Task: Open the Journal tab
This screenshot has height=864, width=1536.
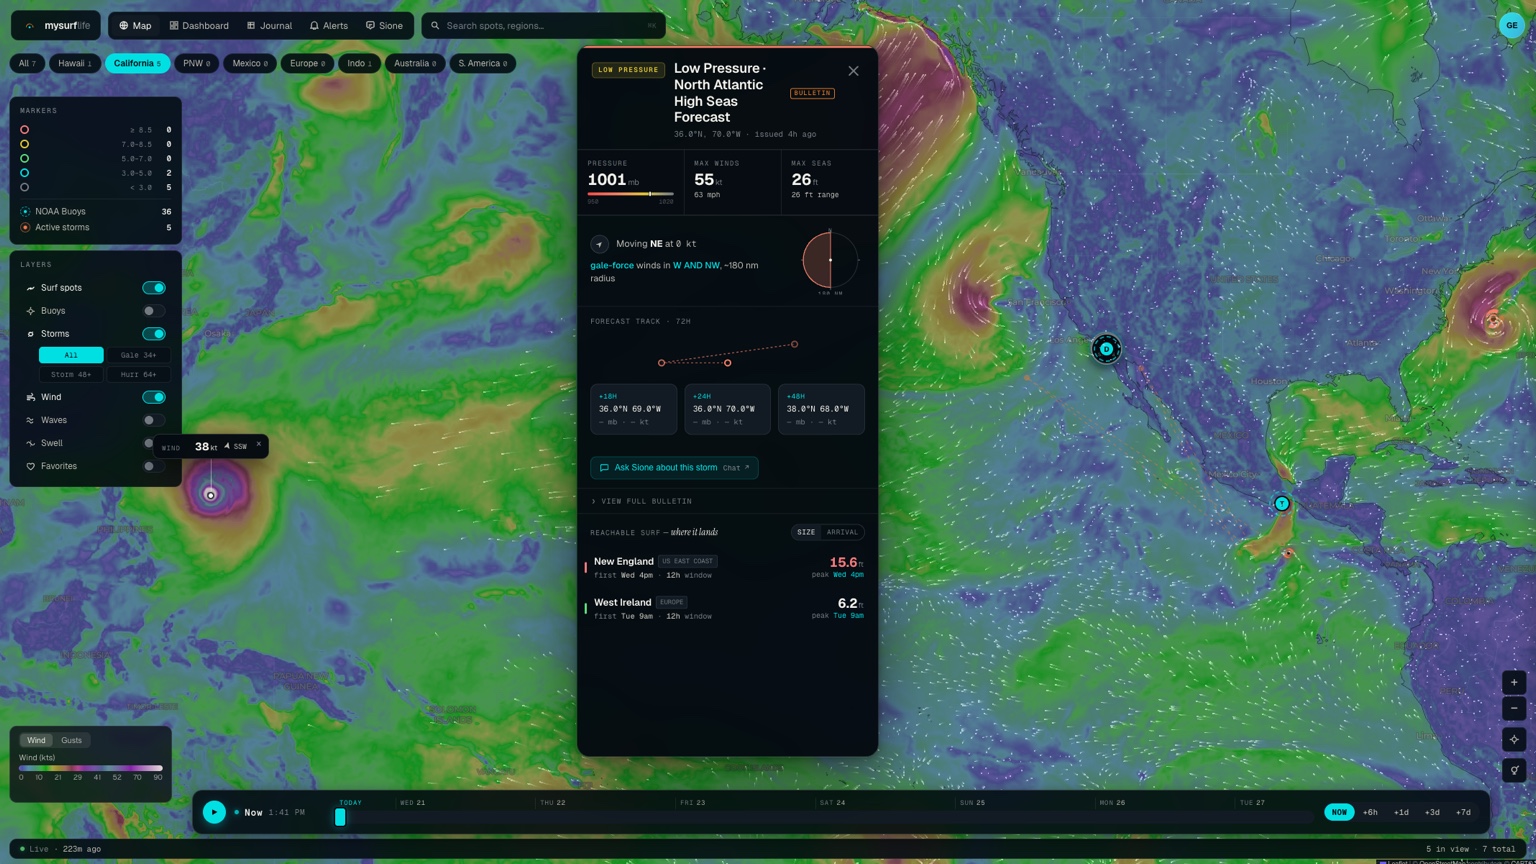Action: (x=269, y=25)
